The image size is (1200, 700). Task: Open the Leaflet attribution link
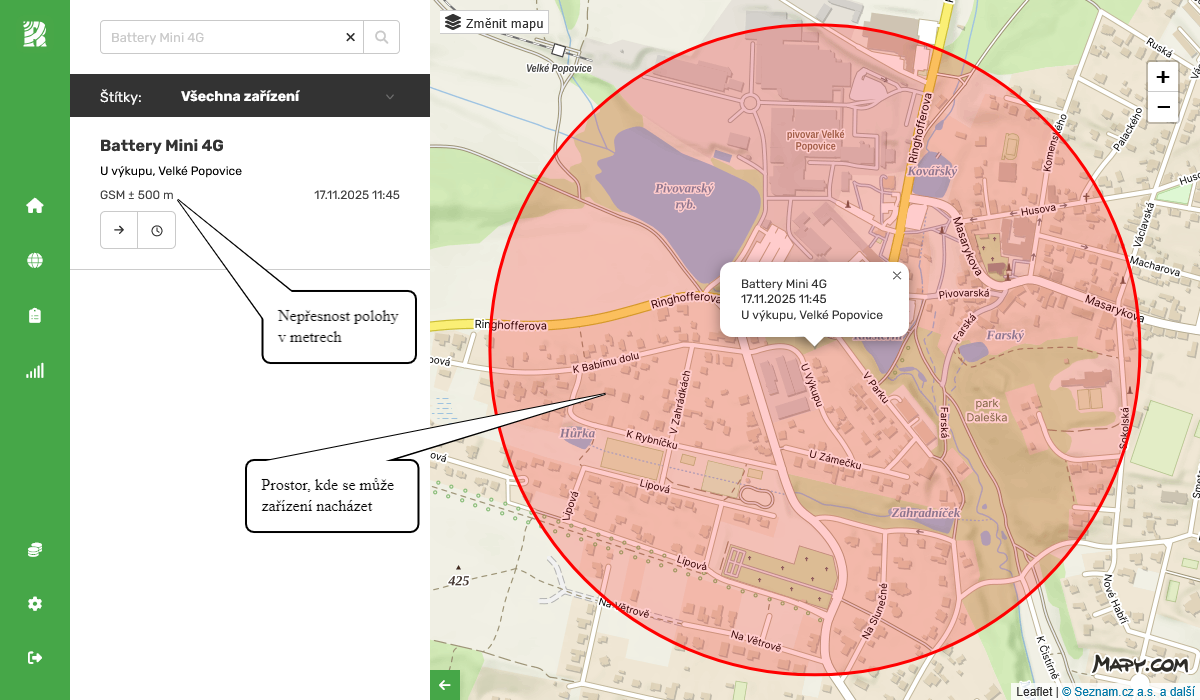(1035, 690)
